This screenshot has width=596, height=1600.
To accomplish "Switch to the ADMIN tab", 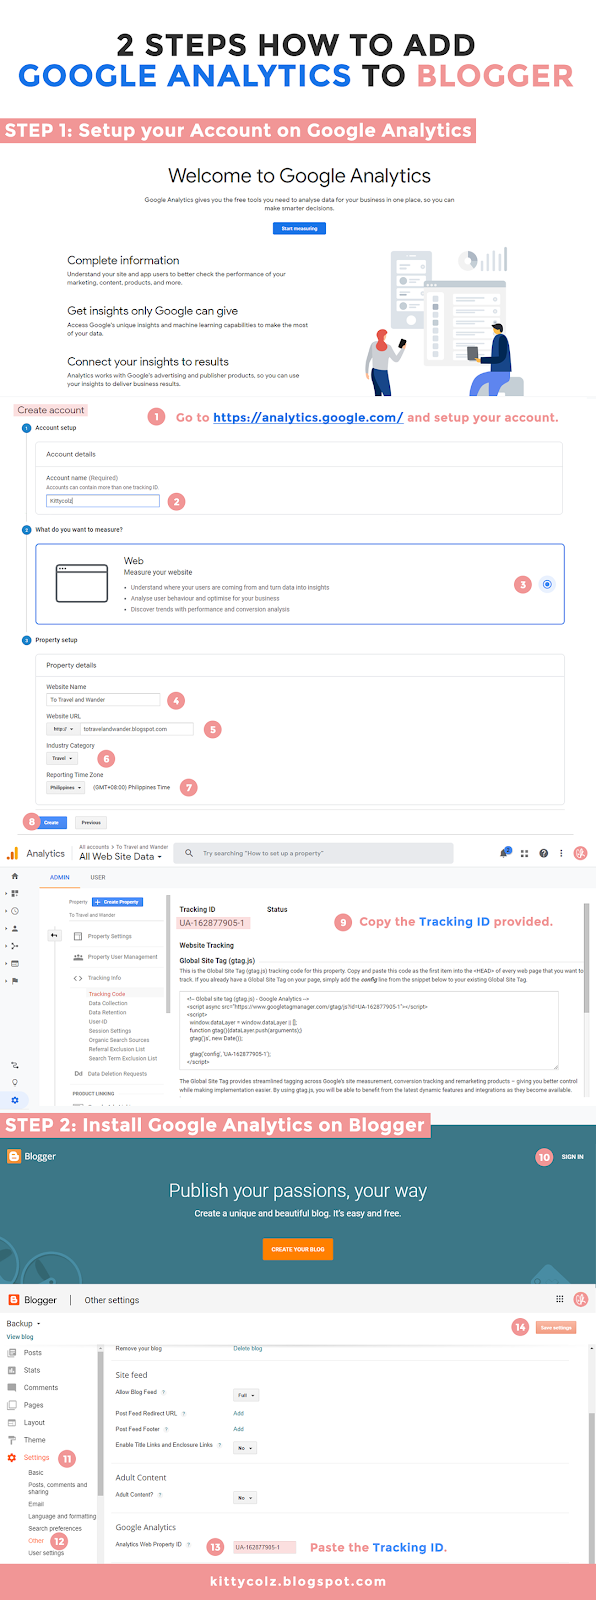I will point(60,877).
